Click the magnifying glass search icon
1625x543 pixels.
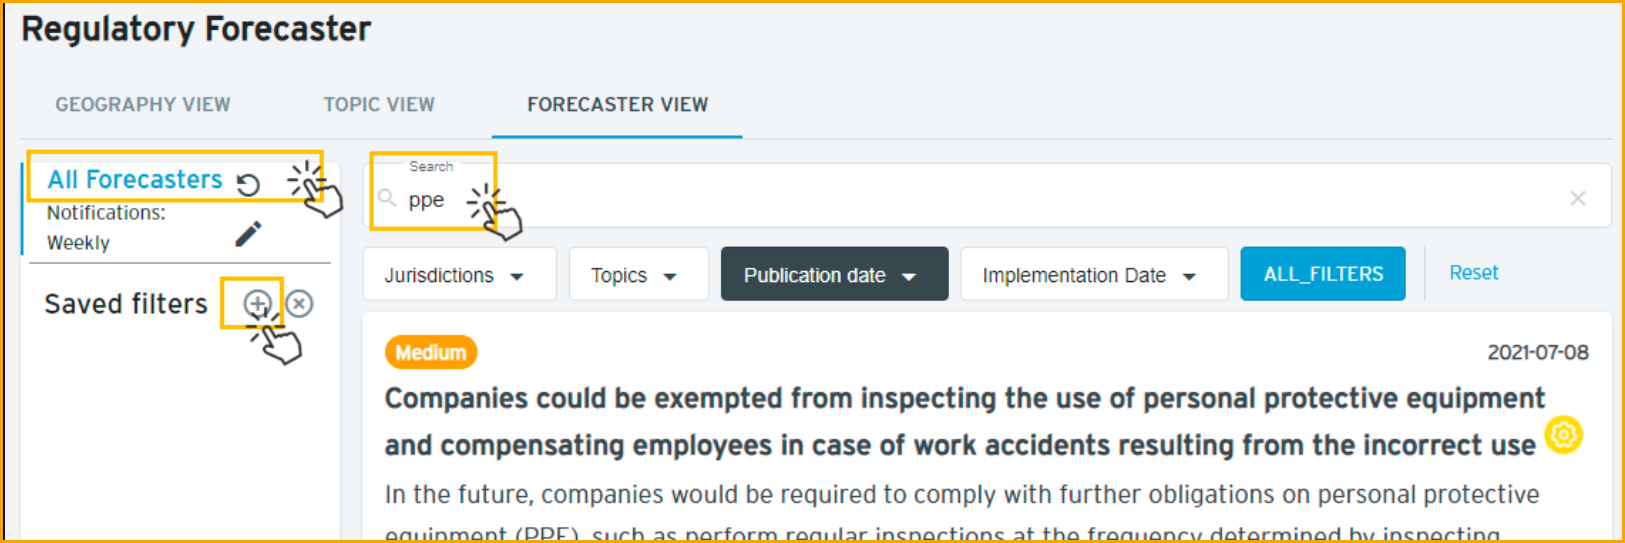(387, 198)
